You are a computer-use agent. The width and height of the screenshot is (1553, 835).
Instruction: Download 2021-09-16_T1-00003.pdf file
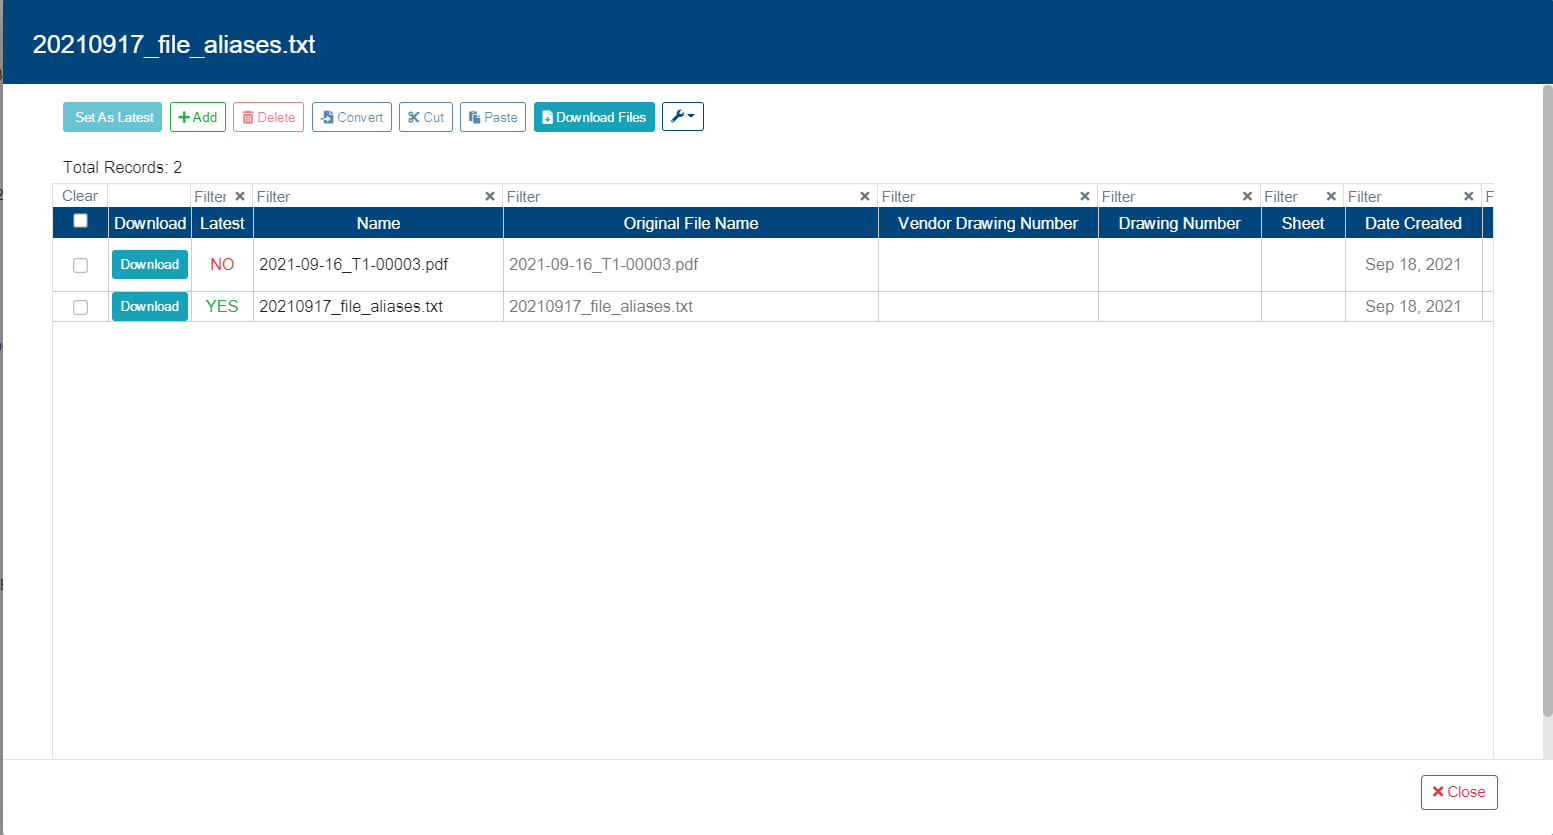click(150, 264)
